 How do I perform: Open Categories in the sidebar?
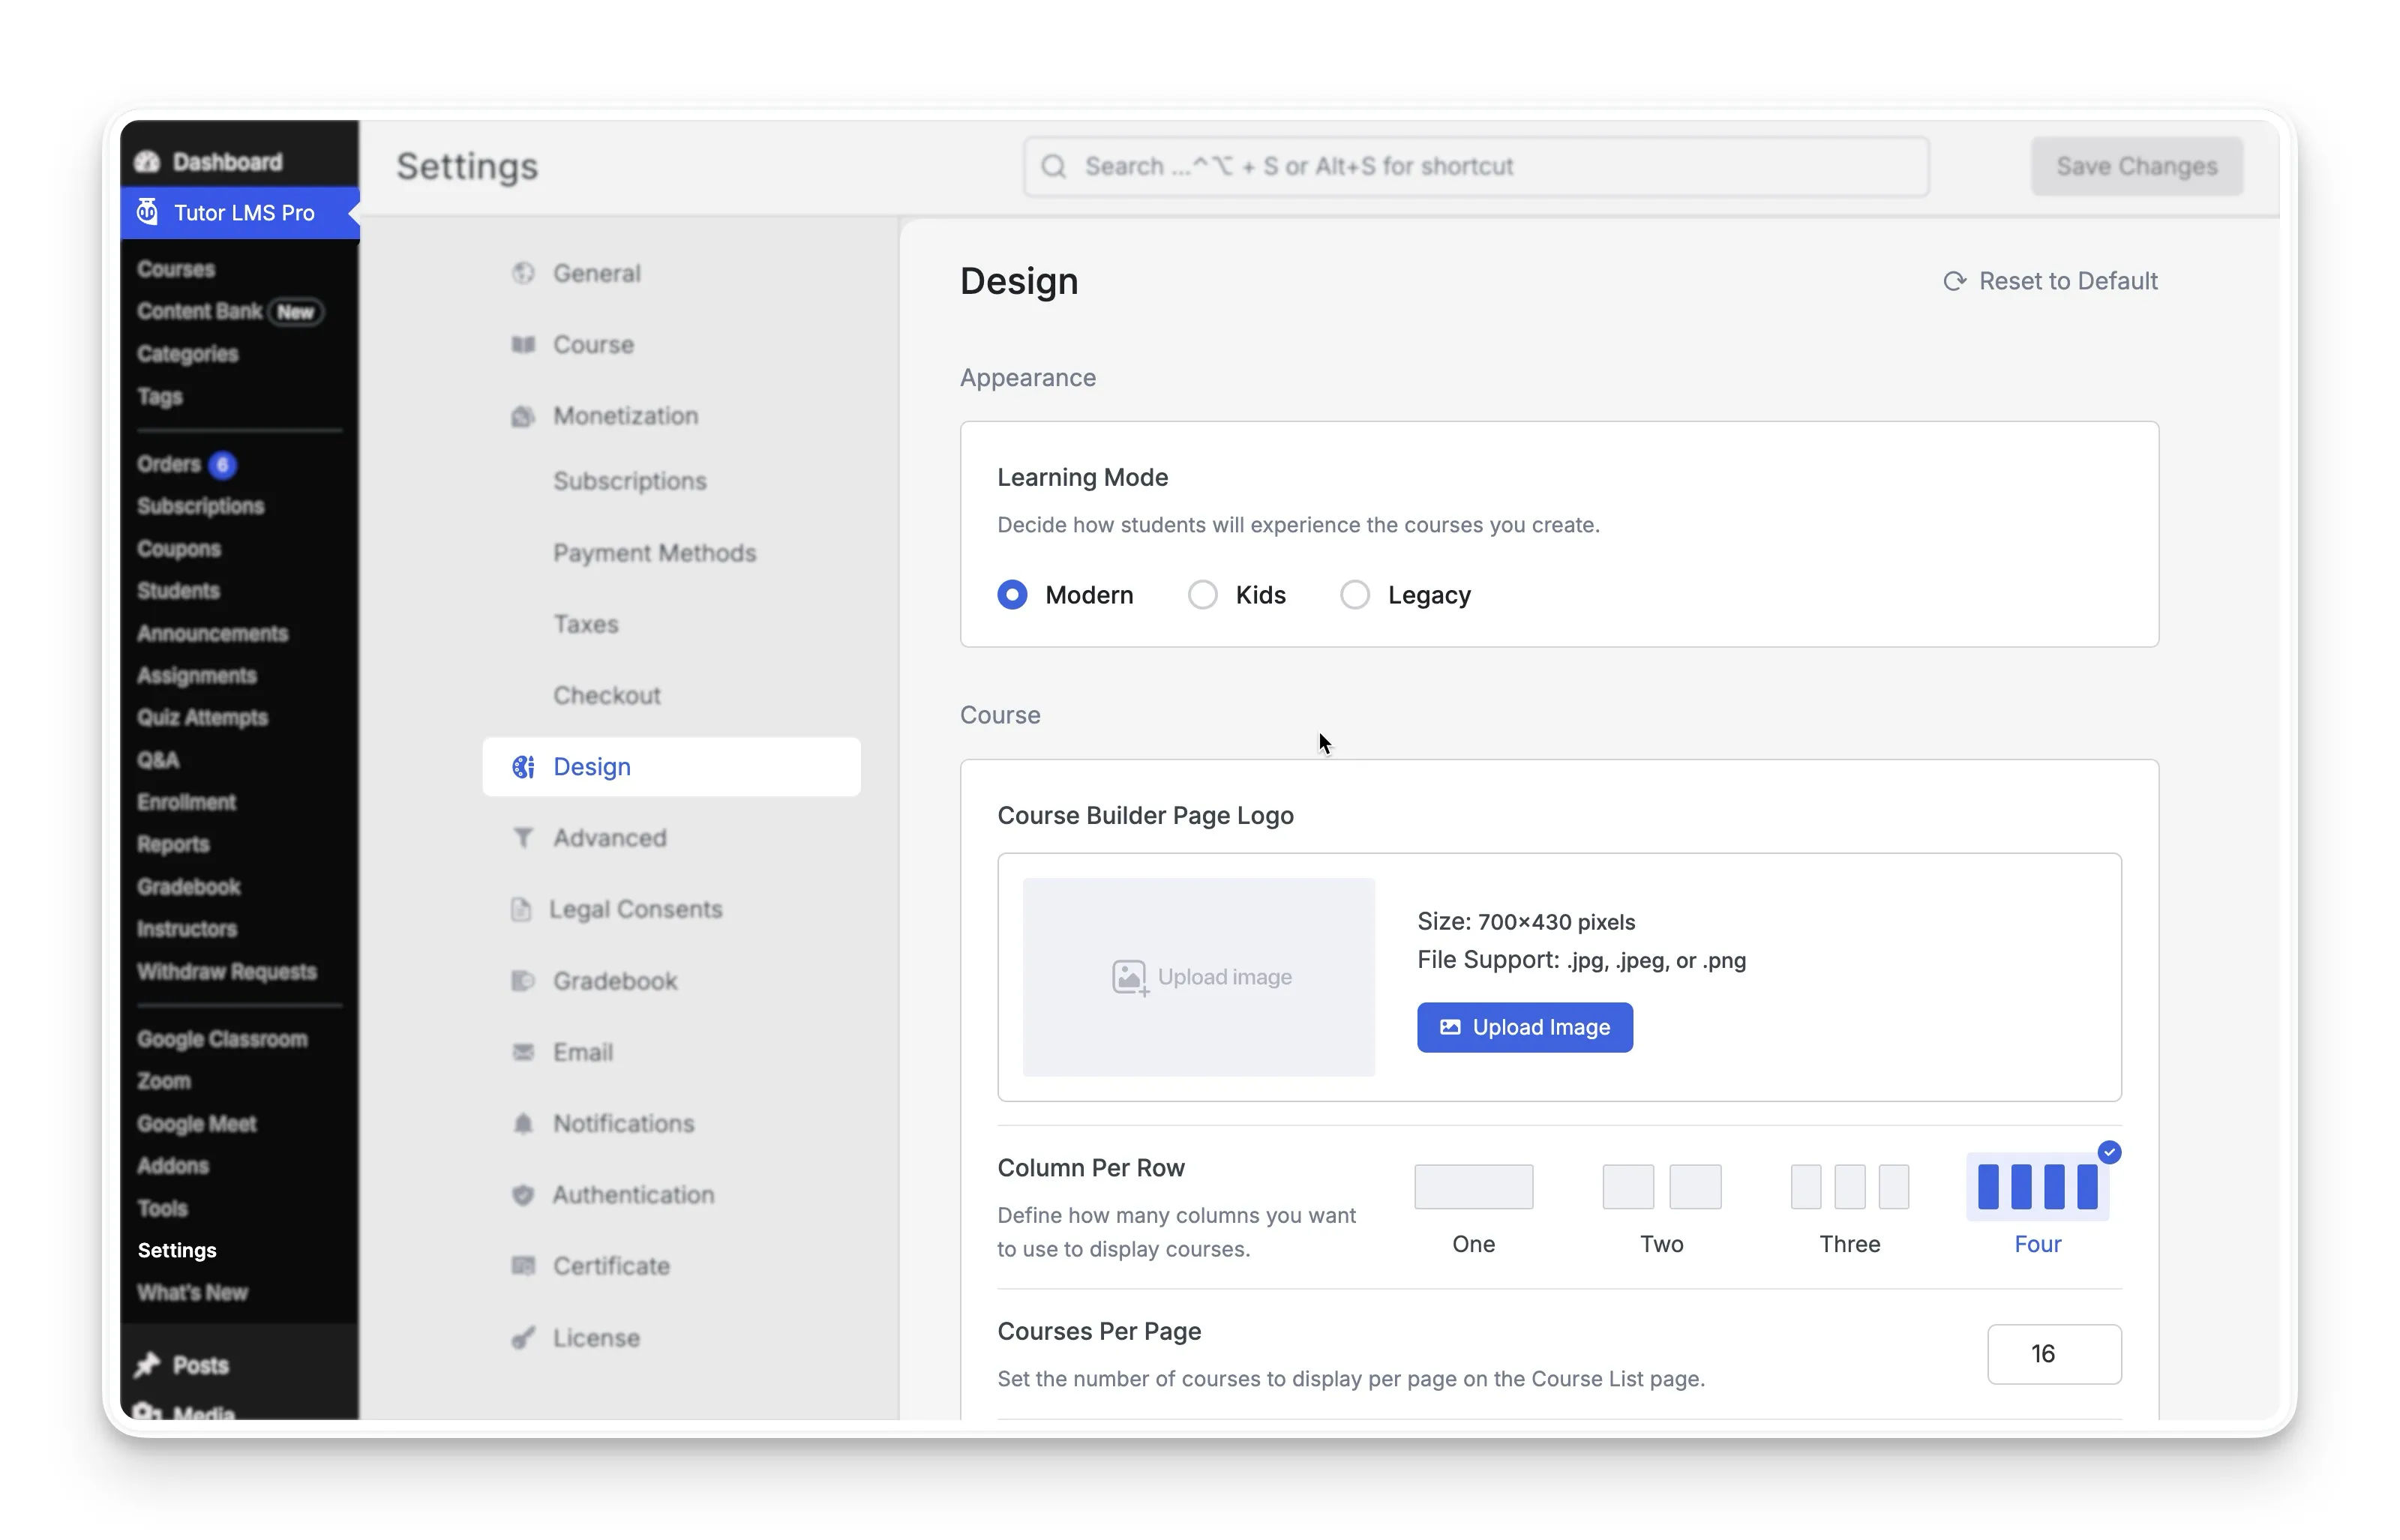coord(188,354)
